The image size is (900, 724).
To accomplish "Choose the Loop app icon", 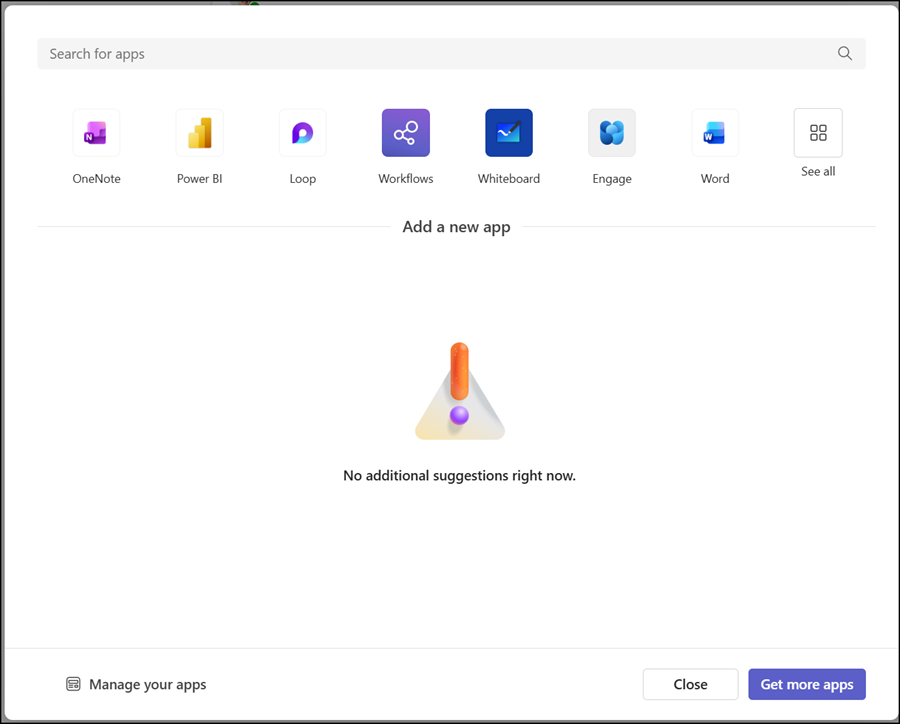I will [302, 133].
